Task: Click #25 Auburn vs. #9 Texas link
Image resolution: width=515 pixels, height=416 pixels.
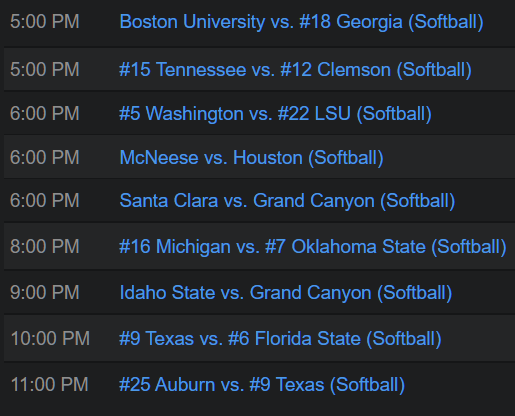Action: (x=262, y=385)
